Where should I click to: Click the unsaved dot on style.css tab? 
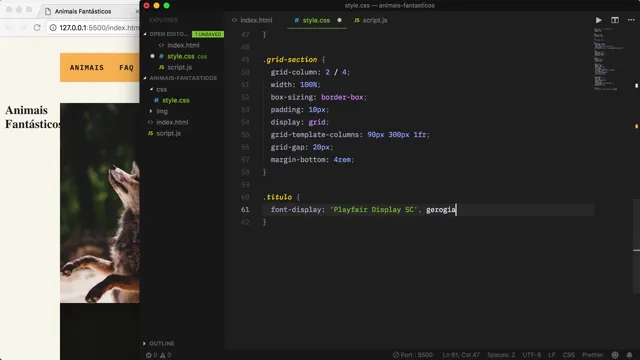point(339,20)
